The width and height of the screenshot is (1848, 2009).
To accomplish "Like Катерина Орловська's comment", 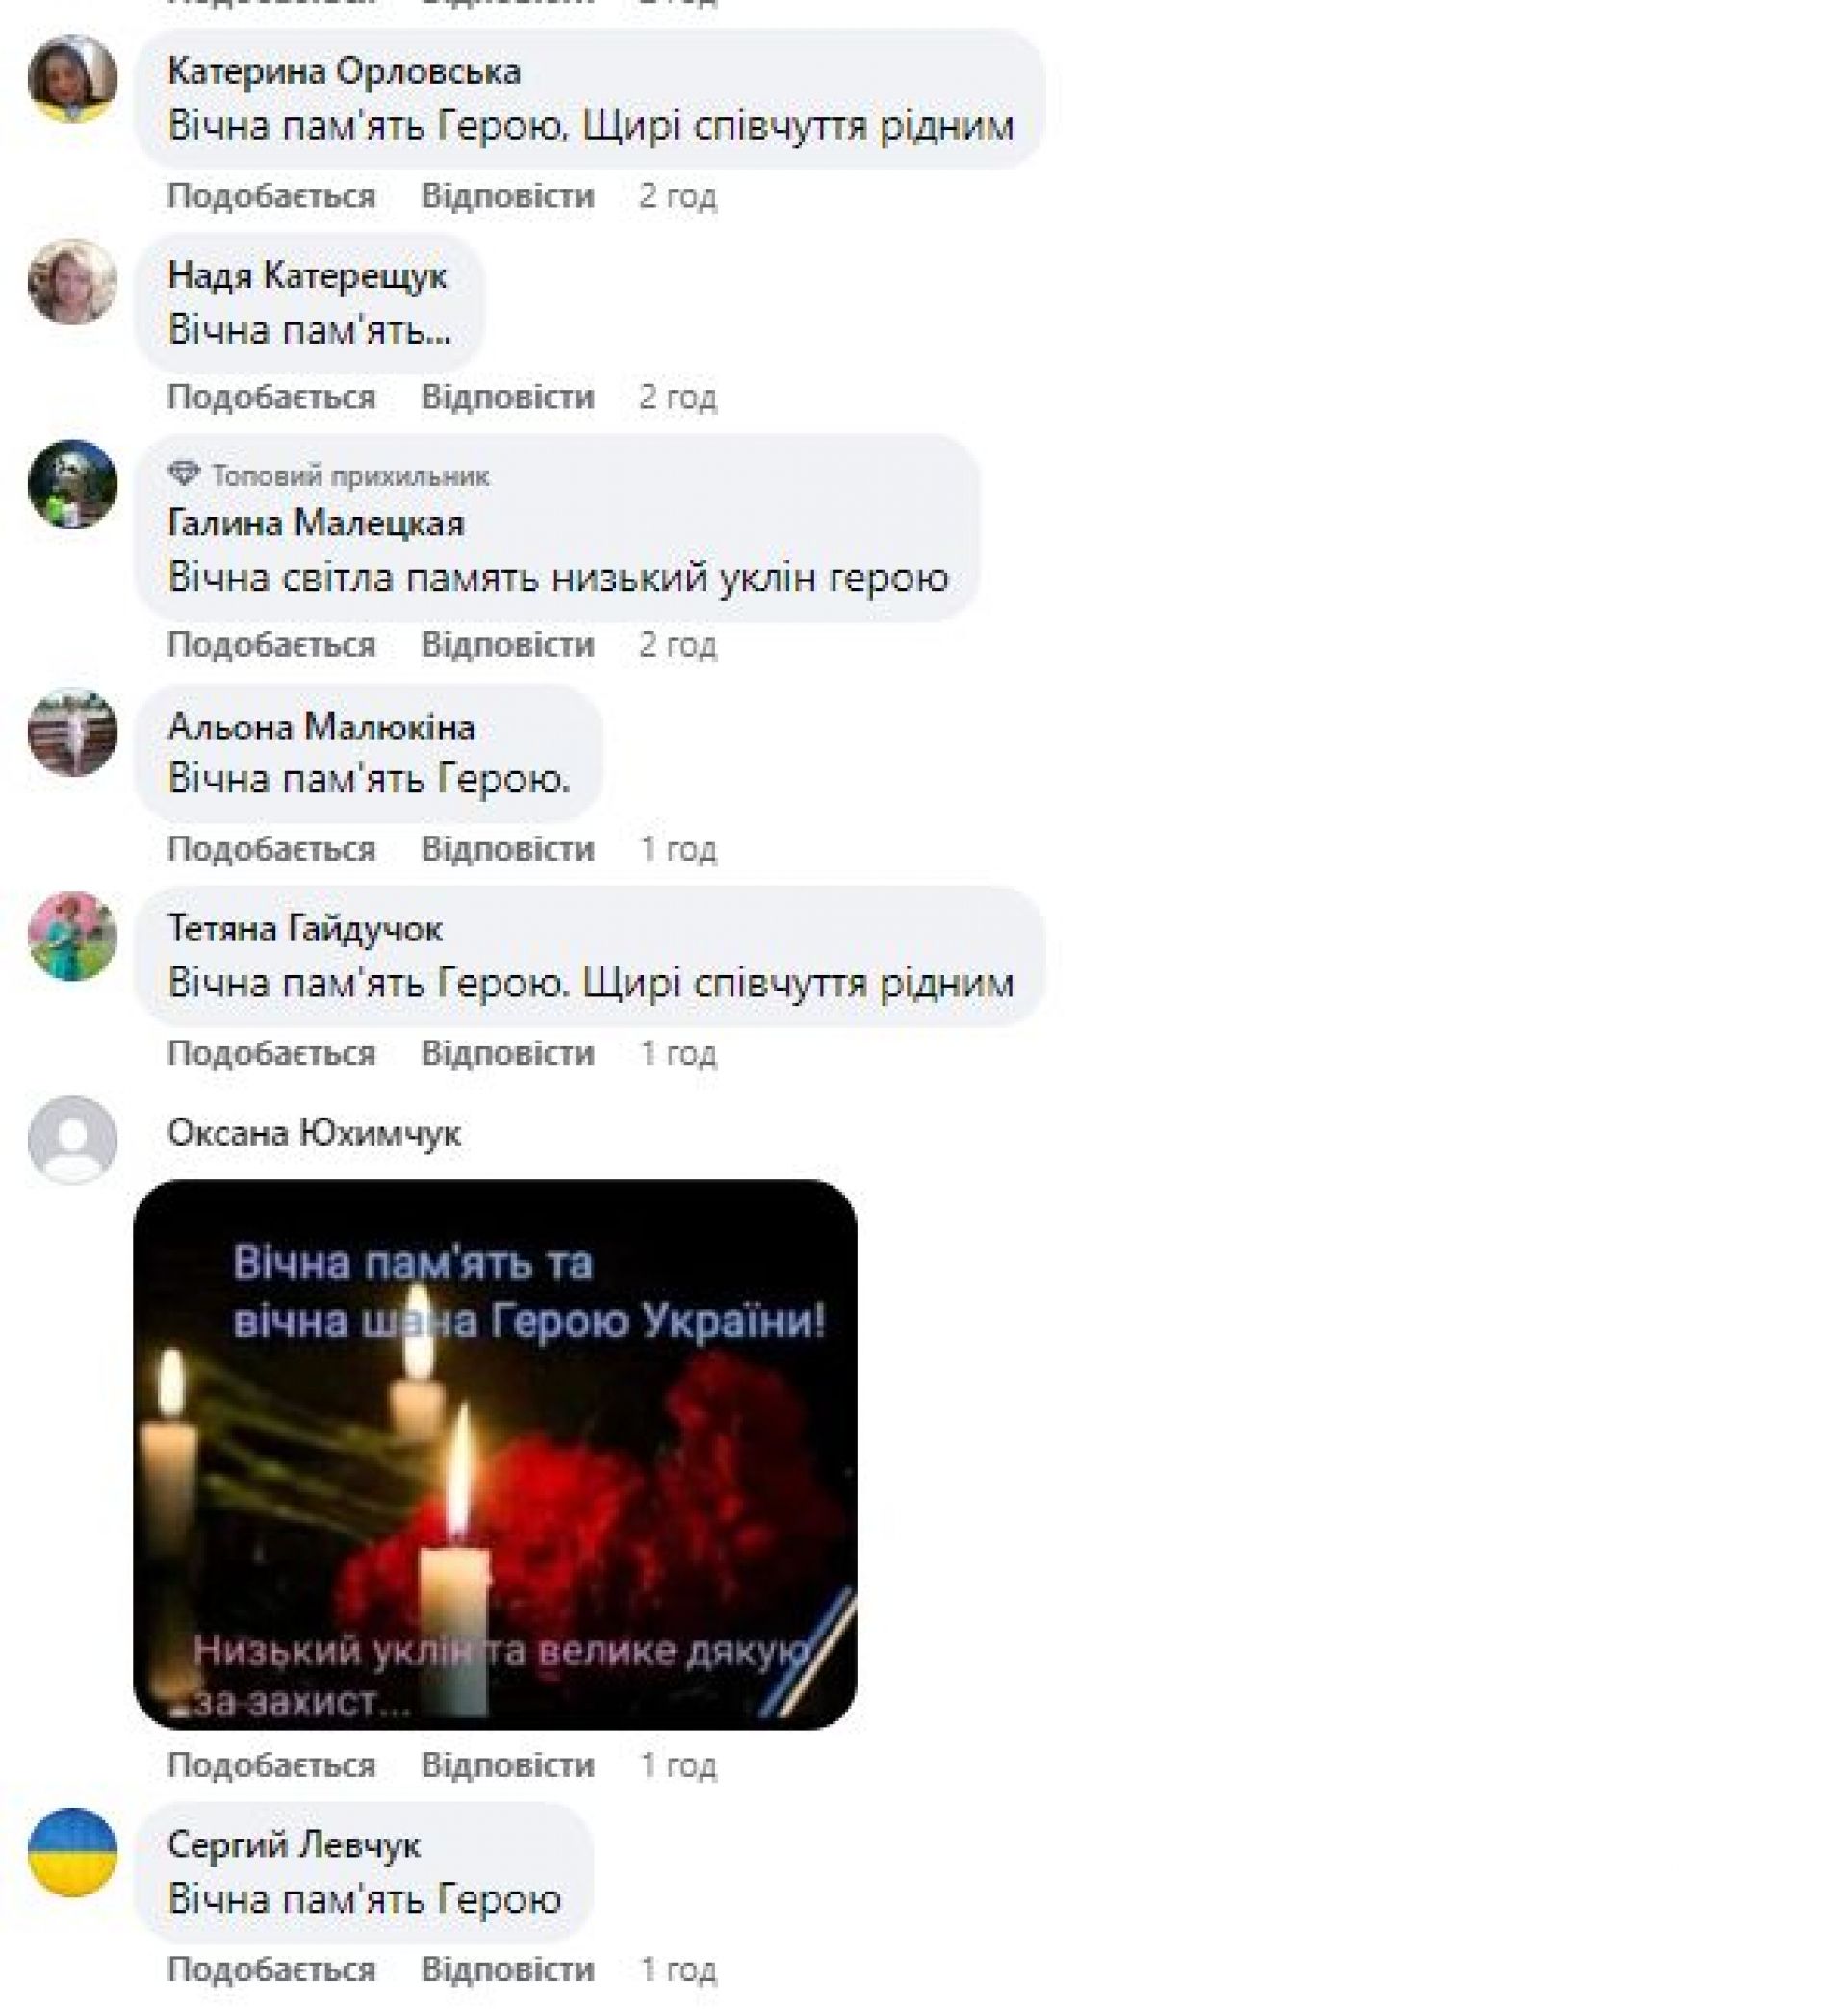I will click(271, 195).
